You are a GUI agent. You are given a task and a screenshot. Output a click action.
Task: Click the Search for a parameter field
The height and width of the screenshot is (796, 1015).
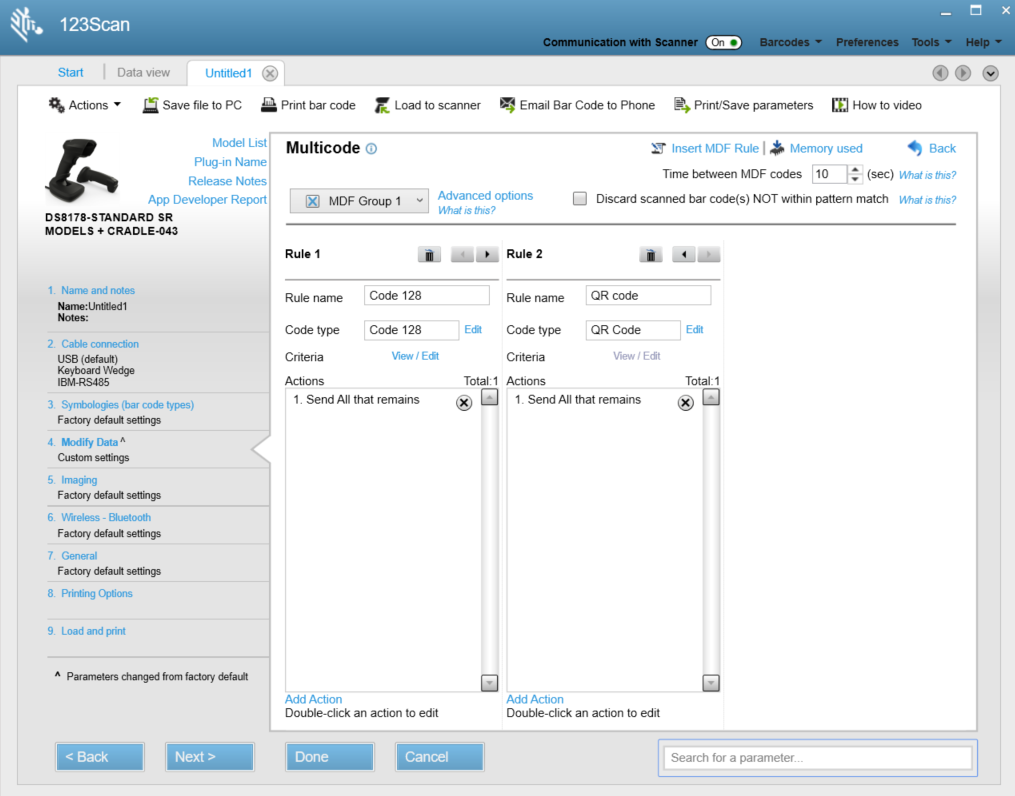818,758
